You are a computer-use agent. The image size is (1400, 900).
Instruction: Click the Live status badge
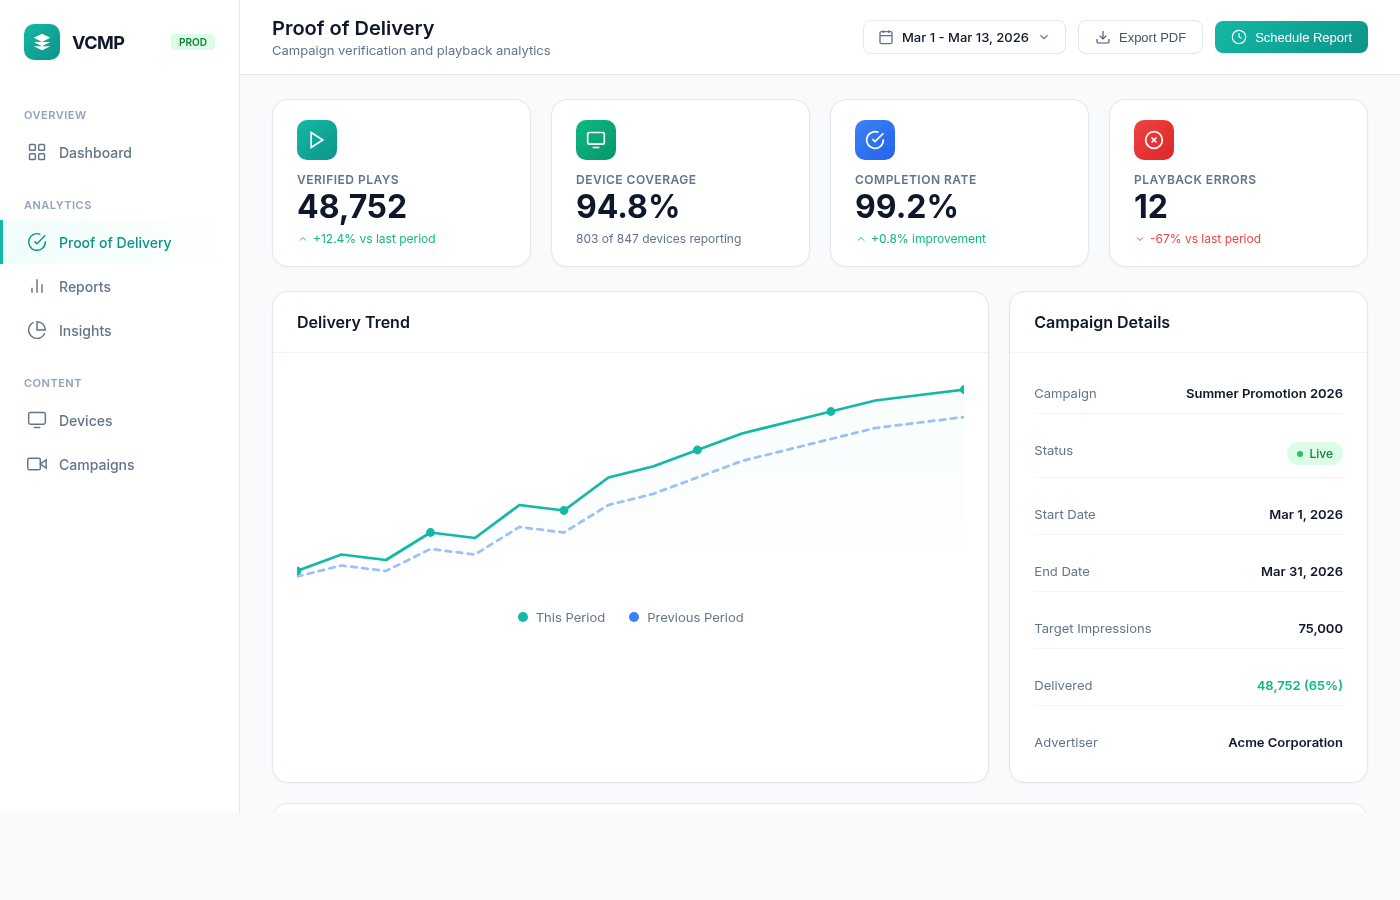pyautogui.click(x=1314, y=453)
